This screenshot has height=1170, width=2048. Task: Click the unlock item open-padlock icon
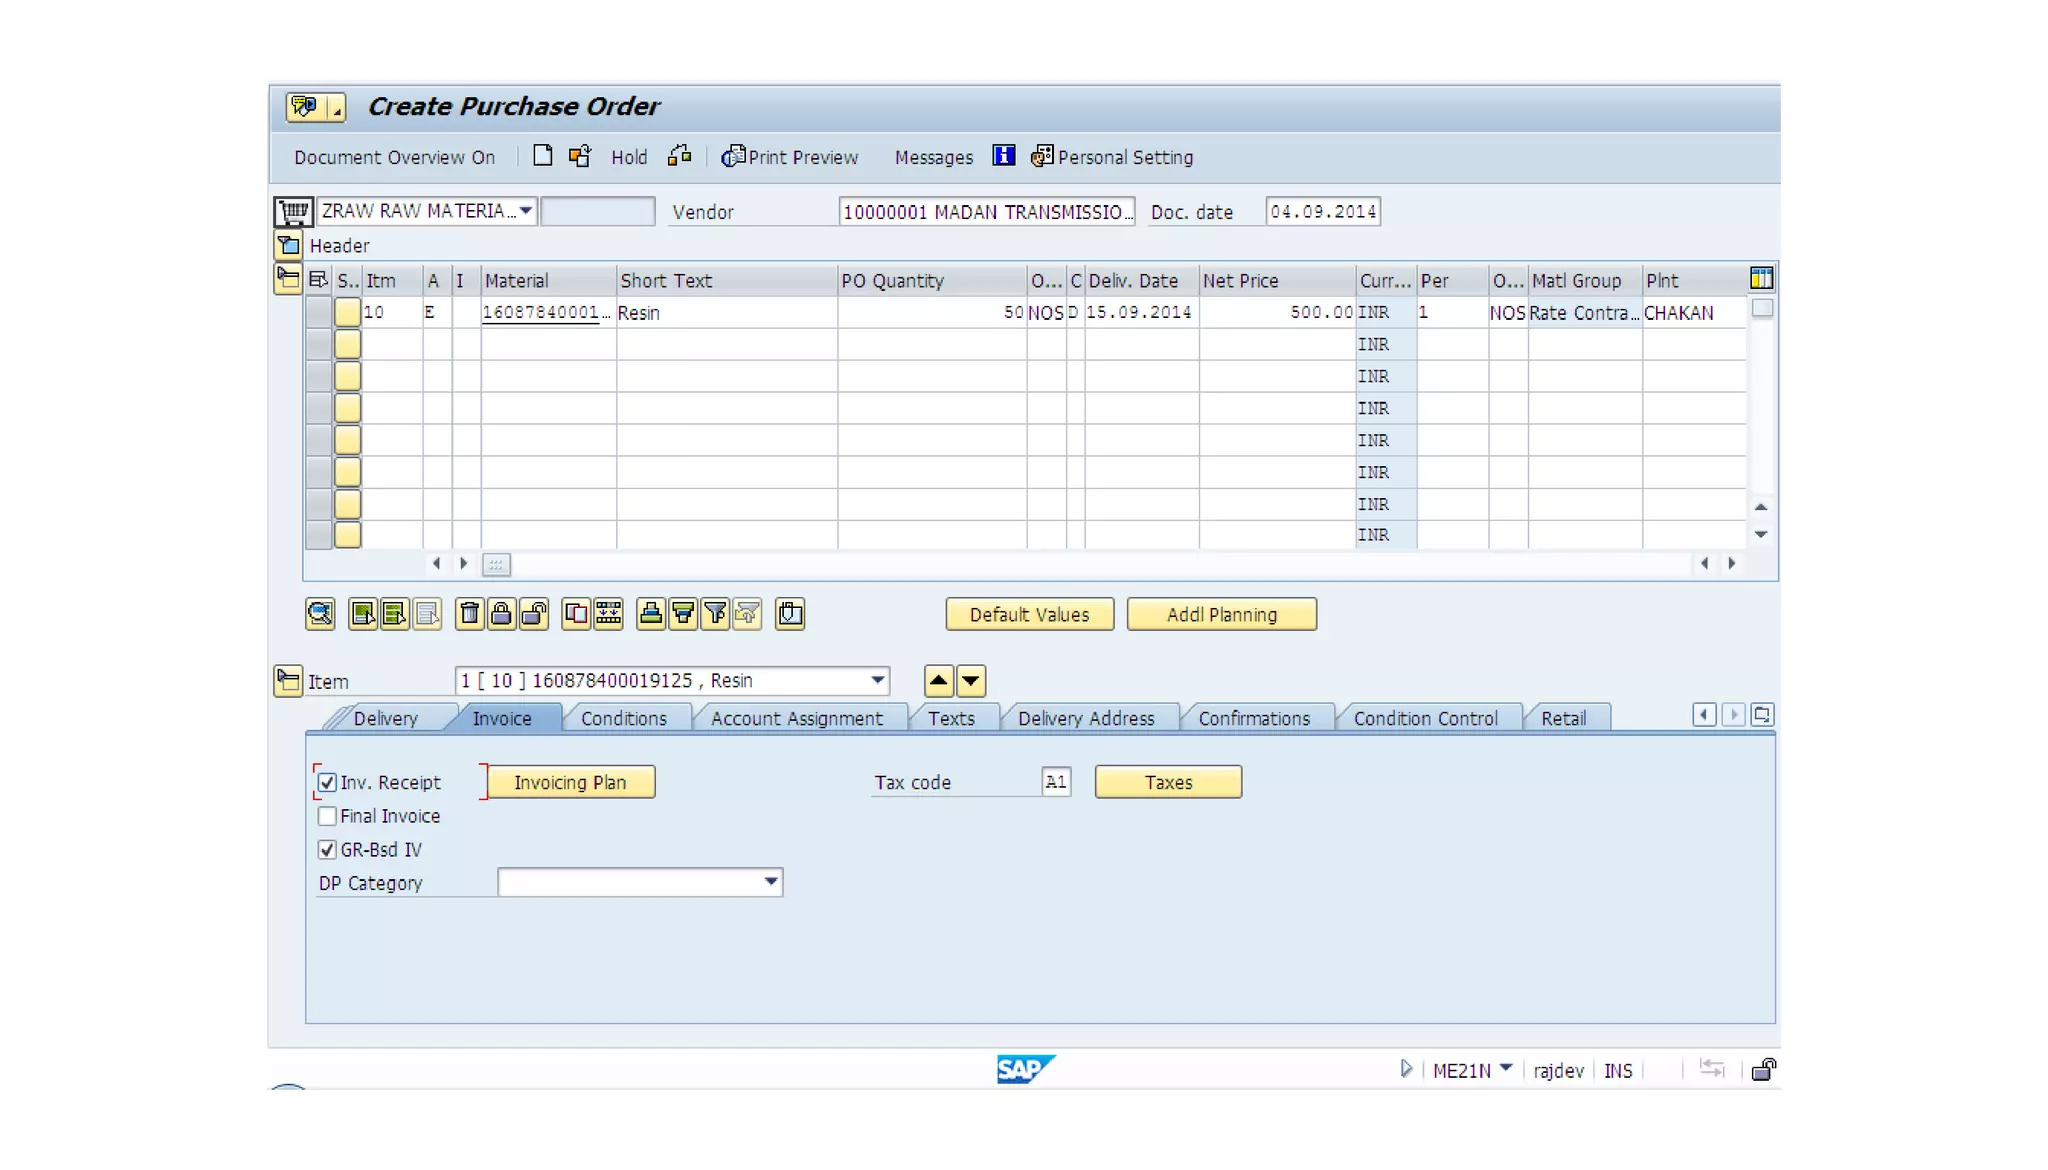(x=534, y=614)
